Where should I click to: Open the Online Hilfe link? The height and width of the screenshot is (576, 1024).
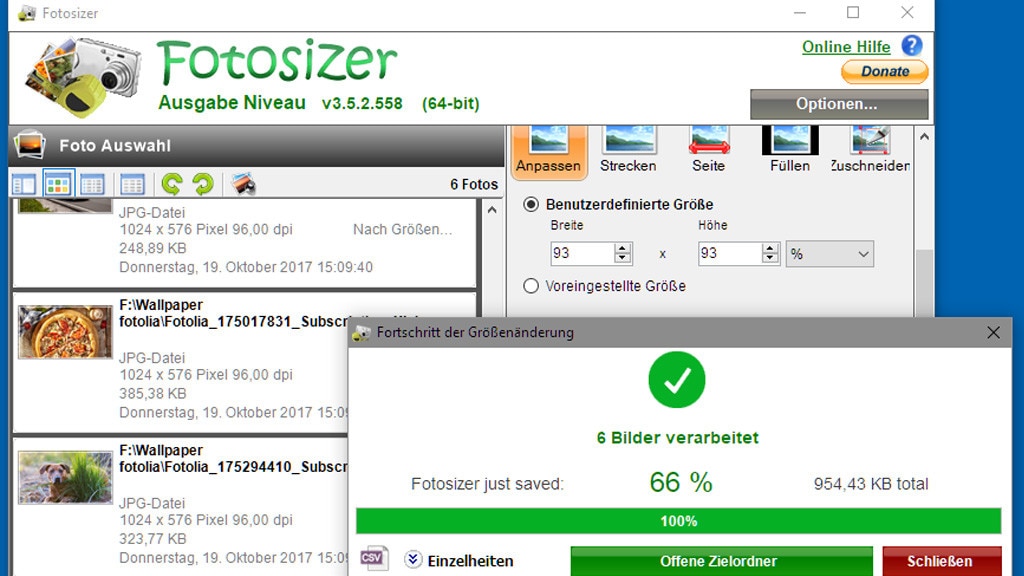[846, 47]
